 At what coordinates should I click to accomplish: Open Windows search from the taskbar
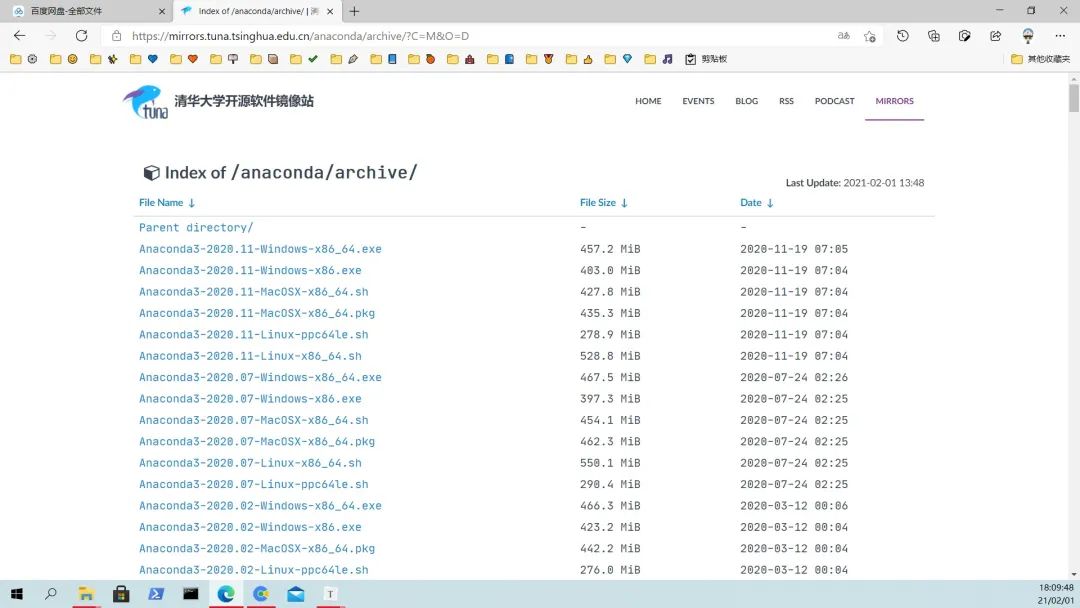click(51, 594)
